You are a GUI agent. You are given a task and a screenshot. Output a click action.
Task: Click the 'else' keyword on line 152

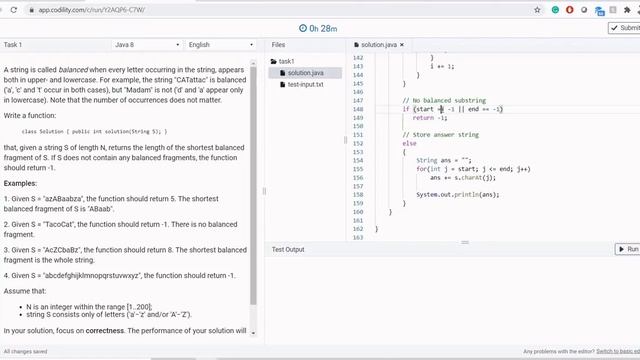click(x=409, y=143)
